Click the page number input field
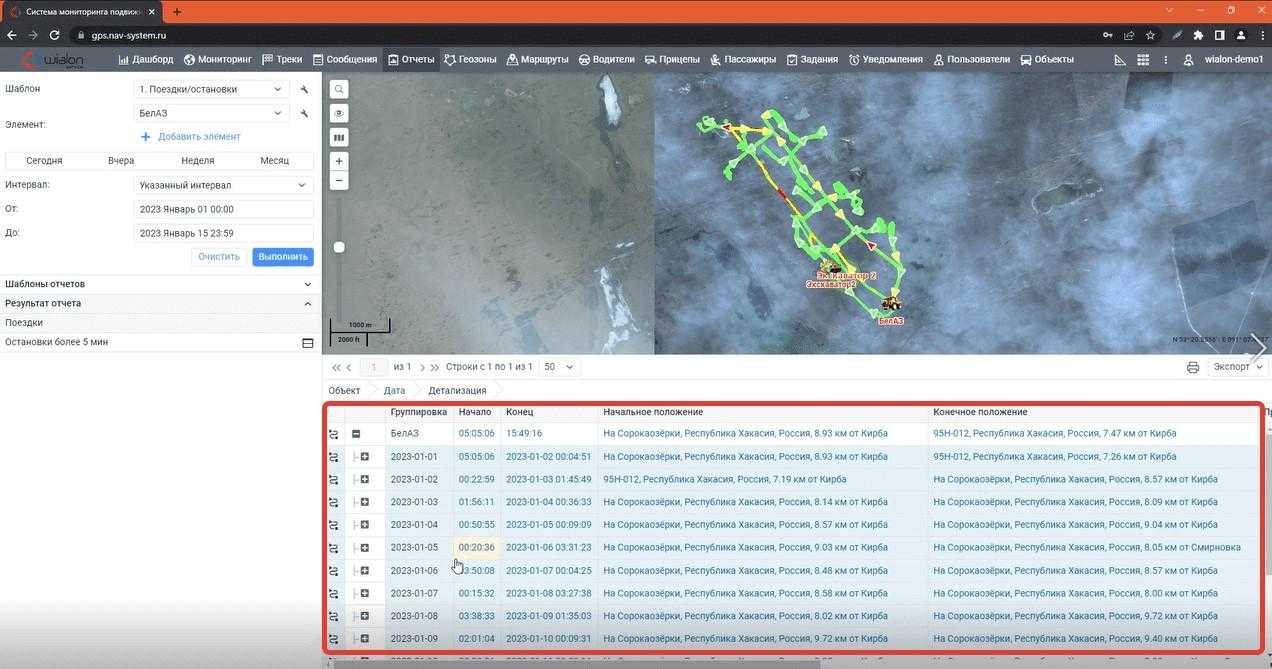This screenshot has height=669, width=1272. tap(374, 367)
